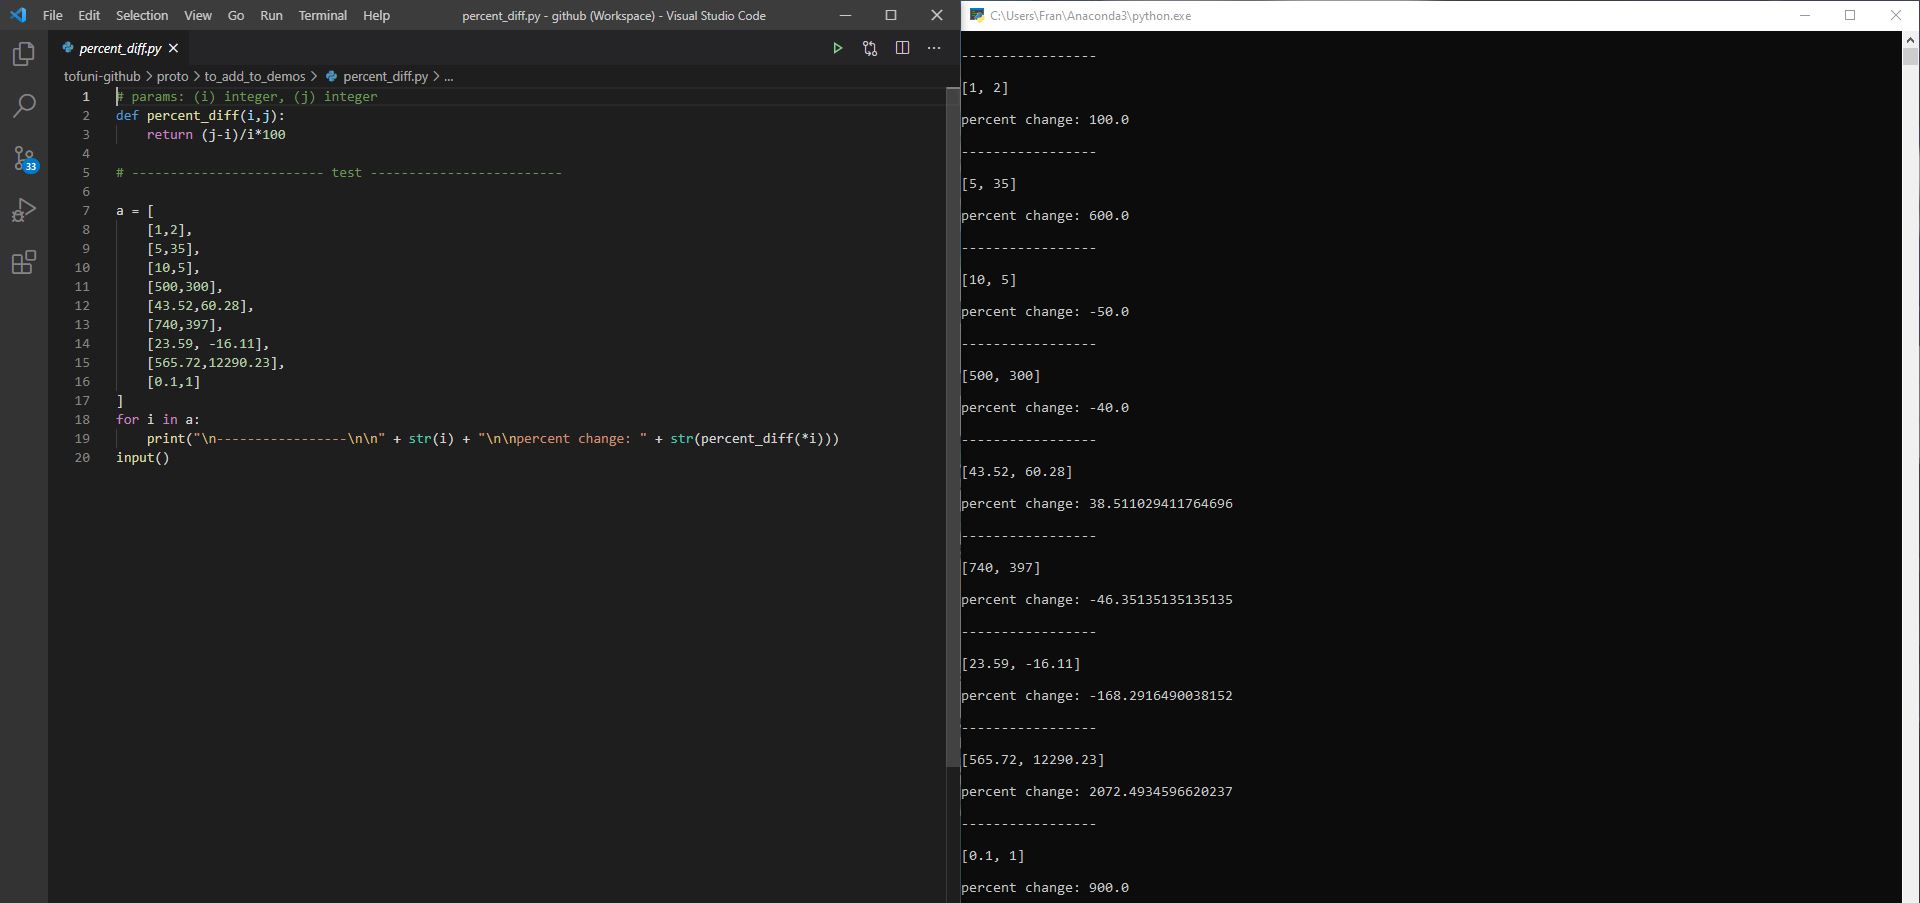Open the Explorer view in activity bar
This screenshot has height=903, width=1920.
pyautogui.click(x=24, y=54)
